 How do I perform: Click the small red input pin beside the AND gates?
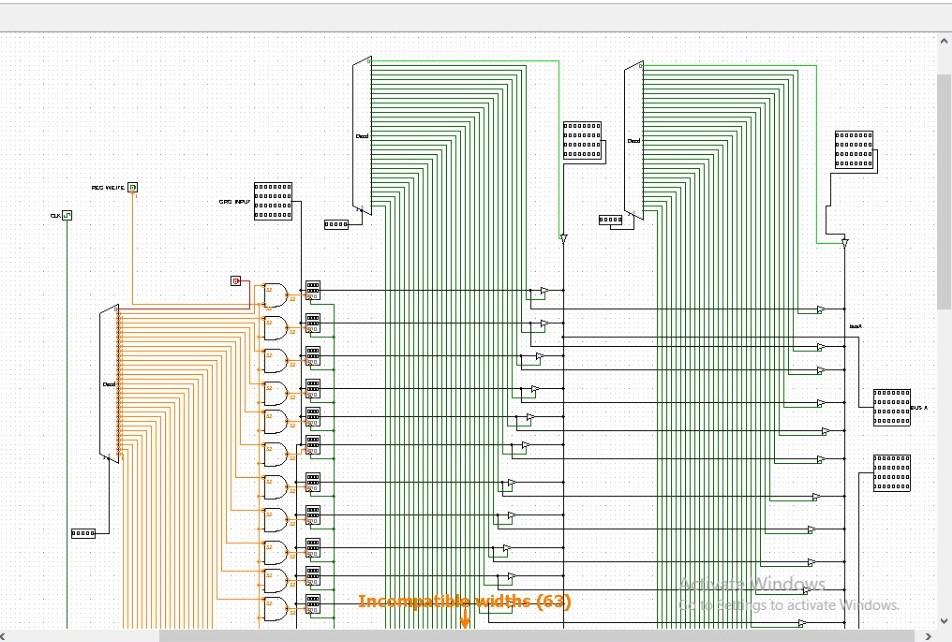[237, 281]
